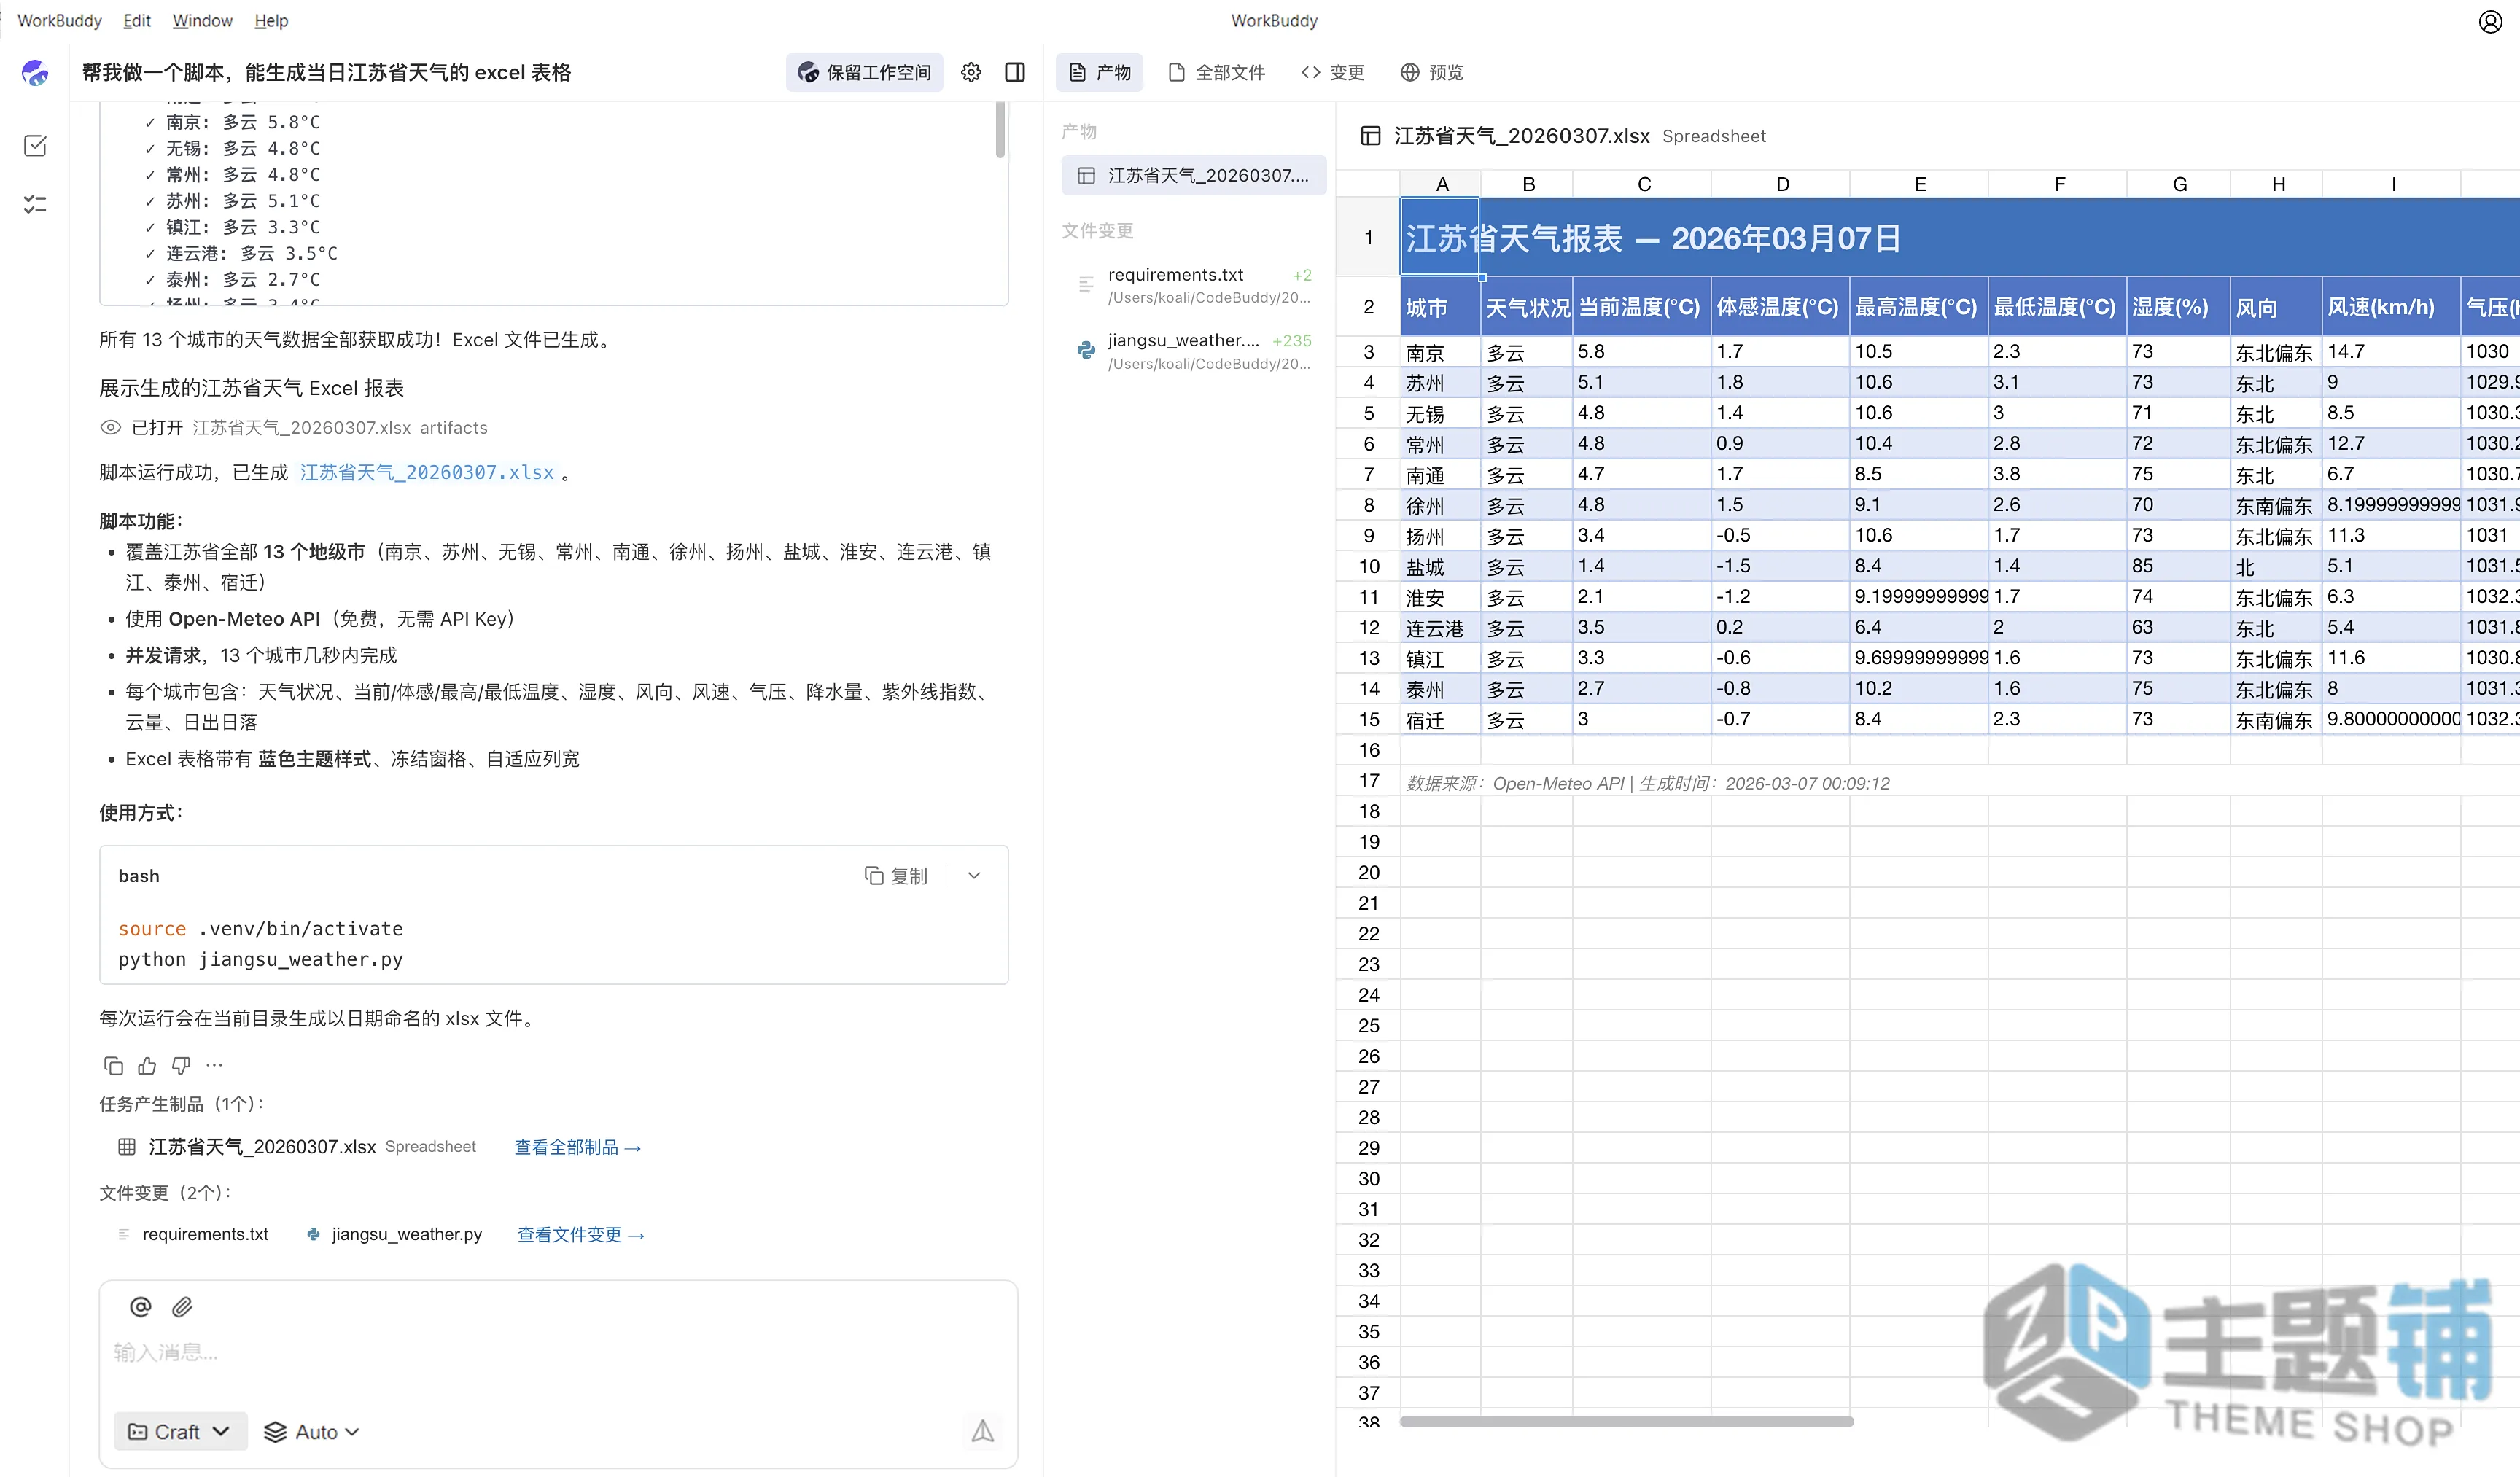Screen dimensions: 2520x1477
Task: Open the Edit menu
Action: (x=137, y=20)
